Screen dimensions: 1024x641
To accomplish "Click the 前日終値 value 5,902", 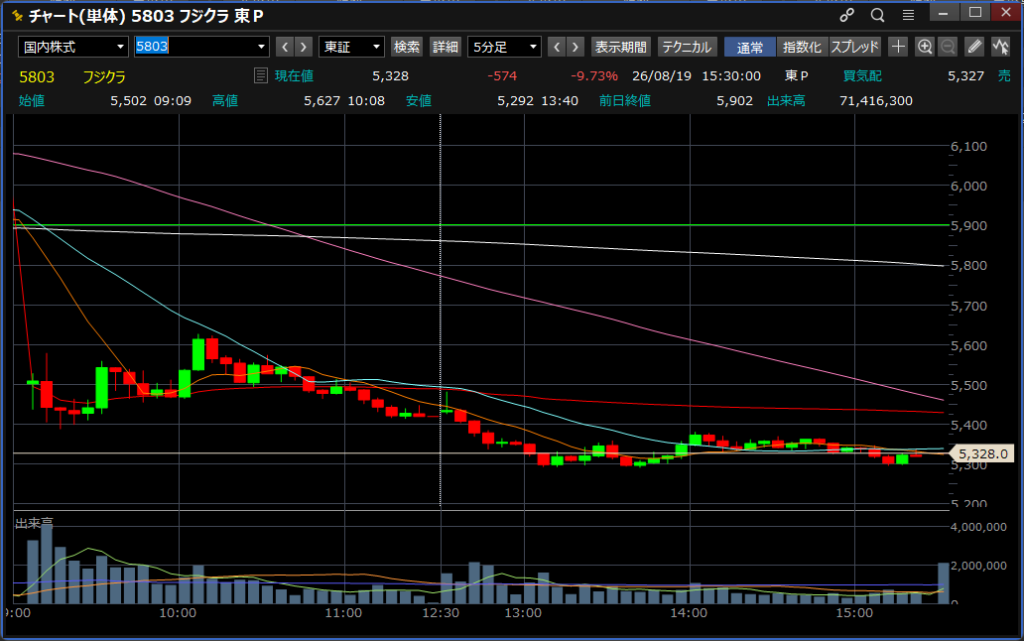I will pos(735,101).
